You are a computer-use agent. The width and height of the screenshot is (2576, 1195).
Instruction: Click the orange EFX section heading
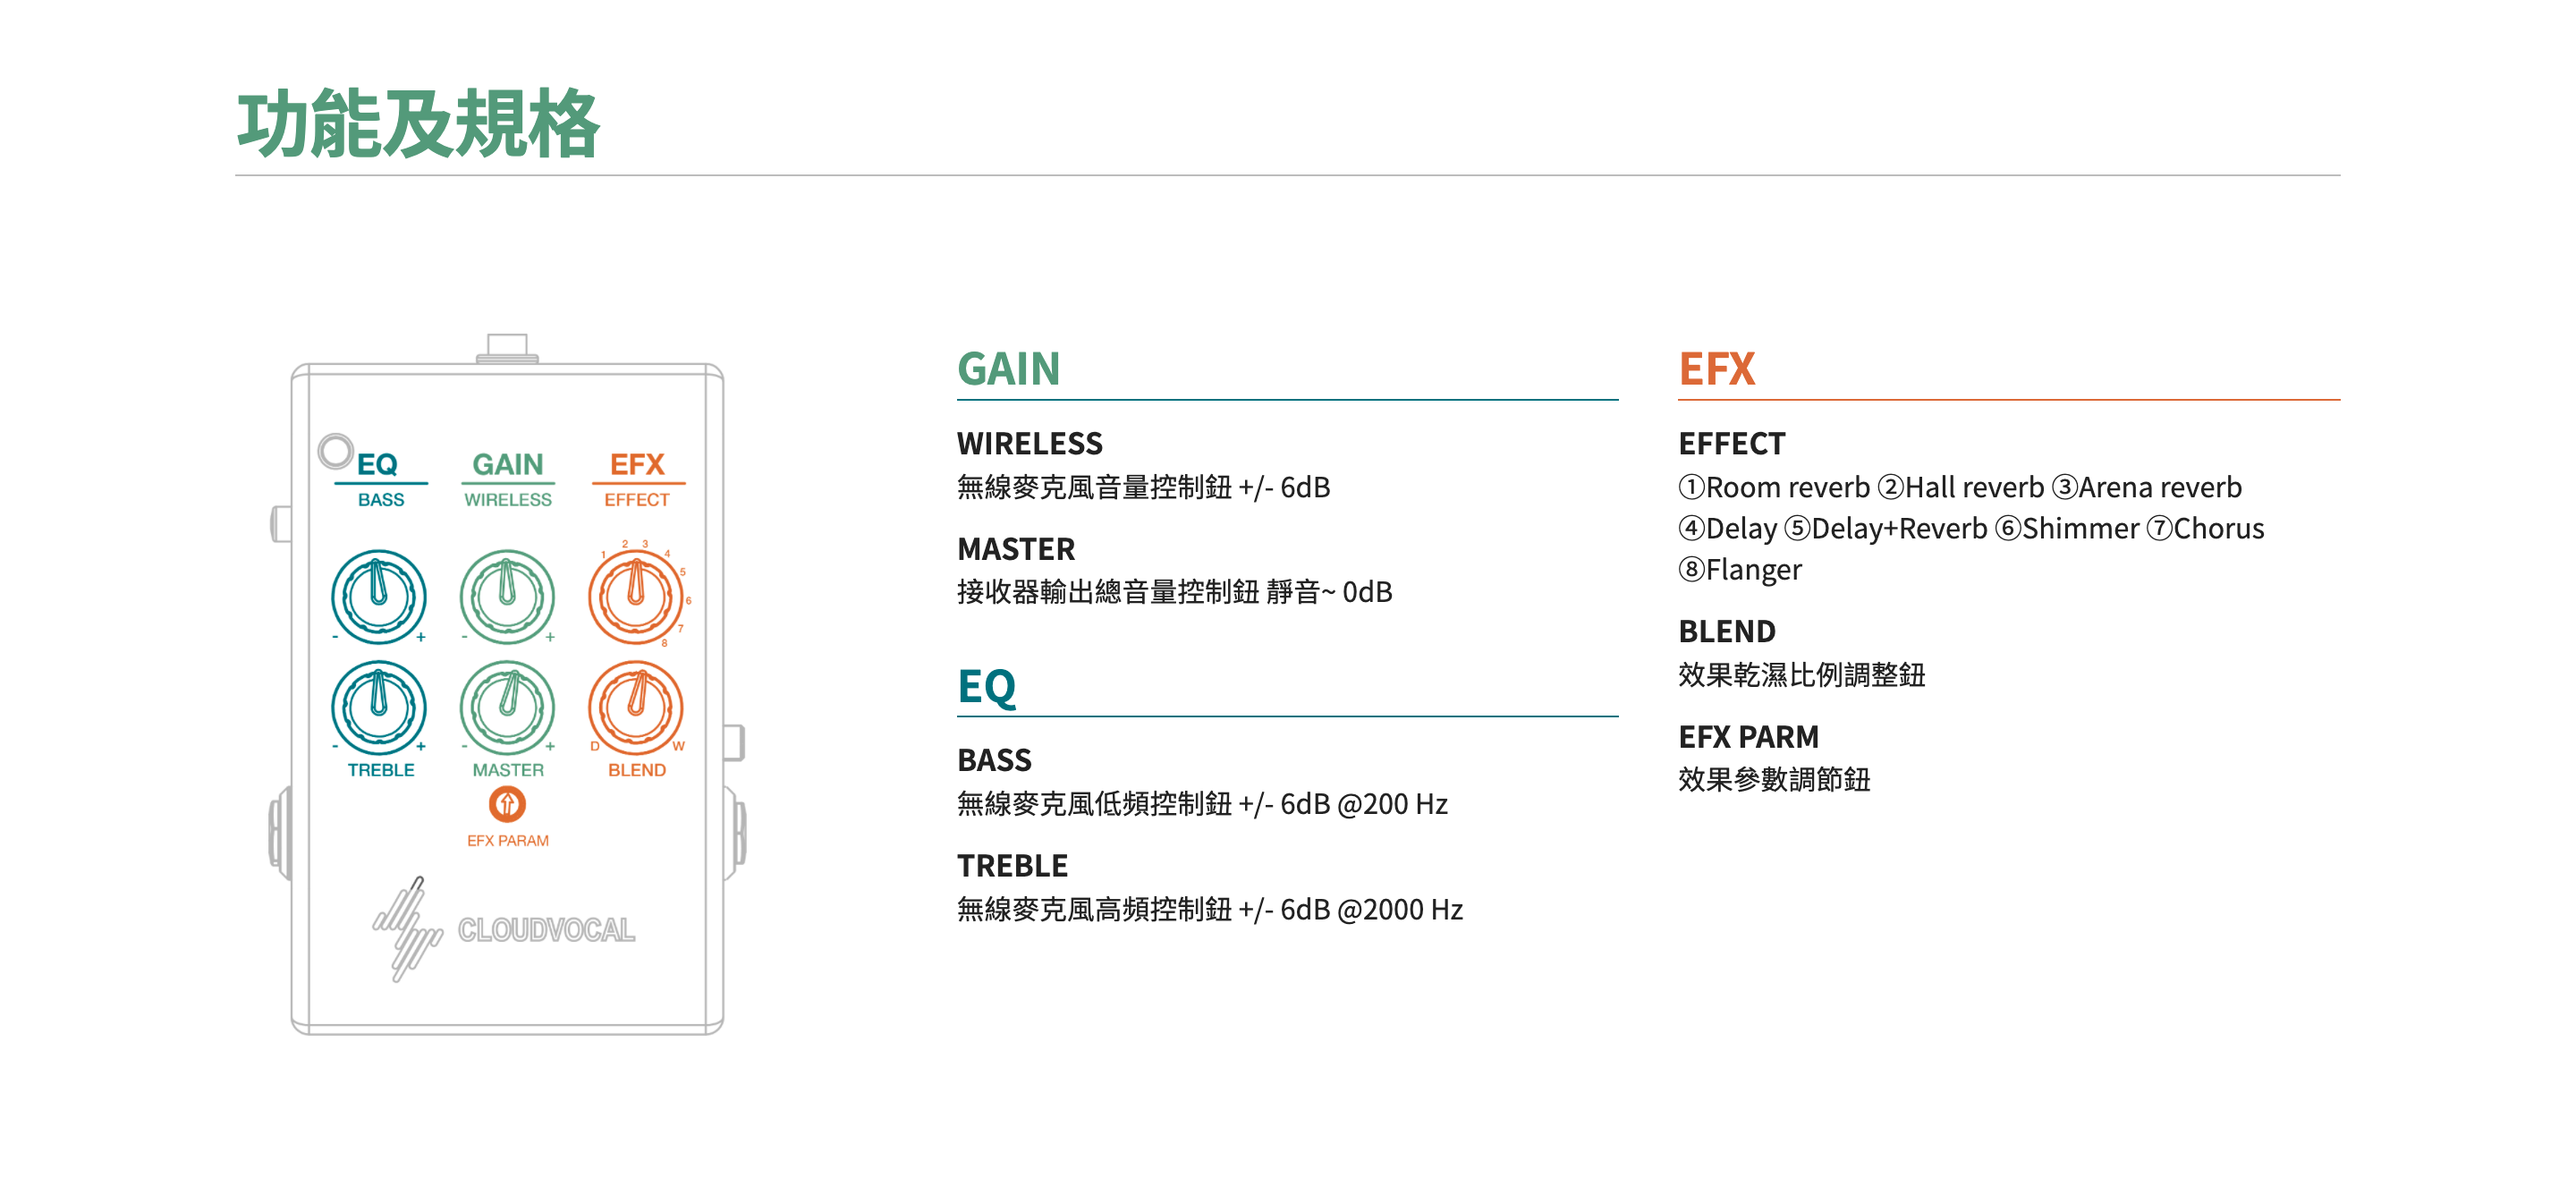[1716, 369]
